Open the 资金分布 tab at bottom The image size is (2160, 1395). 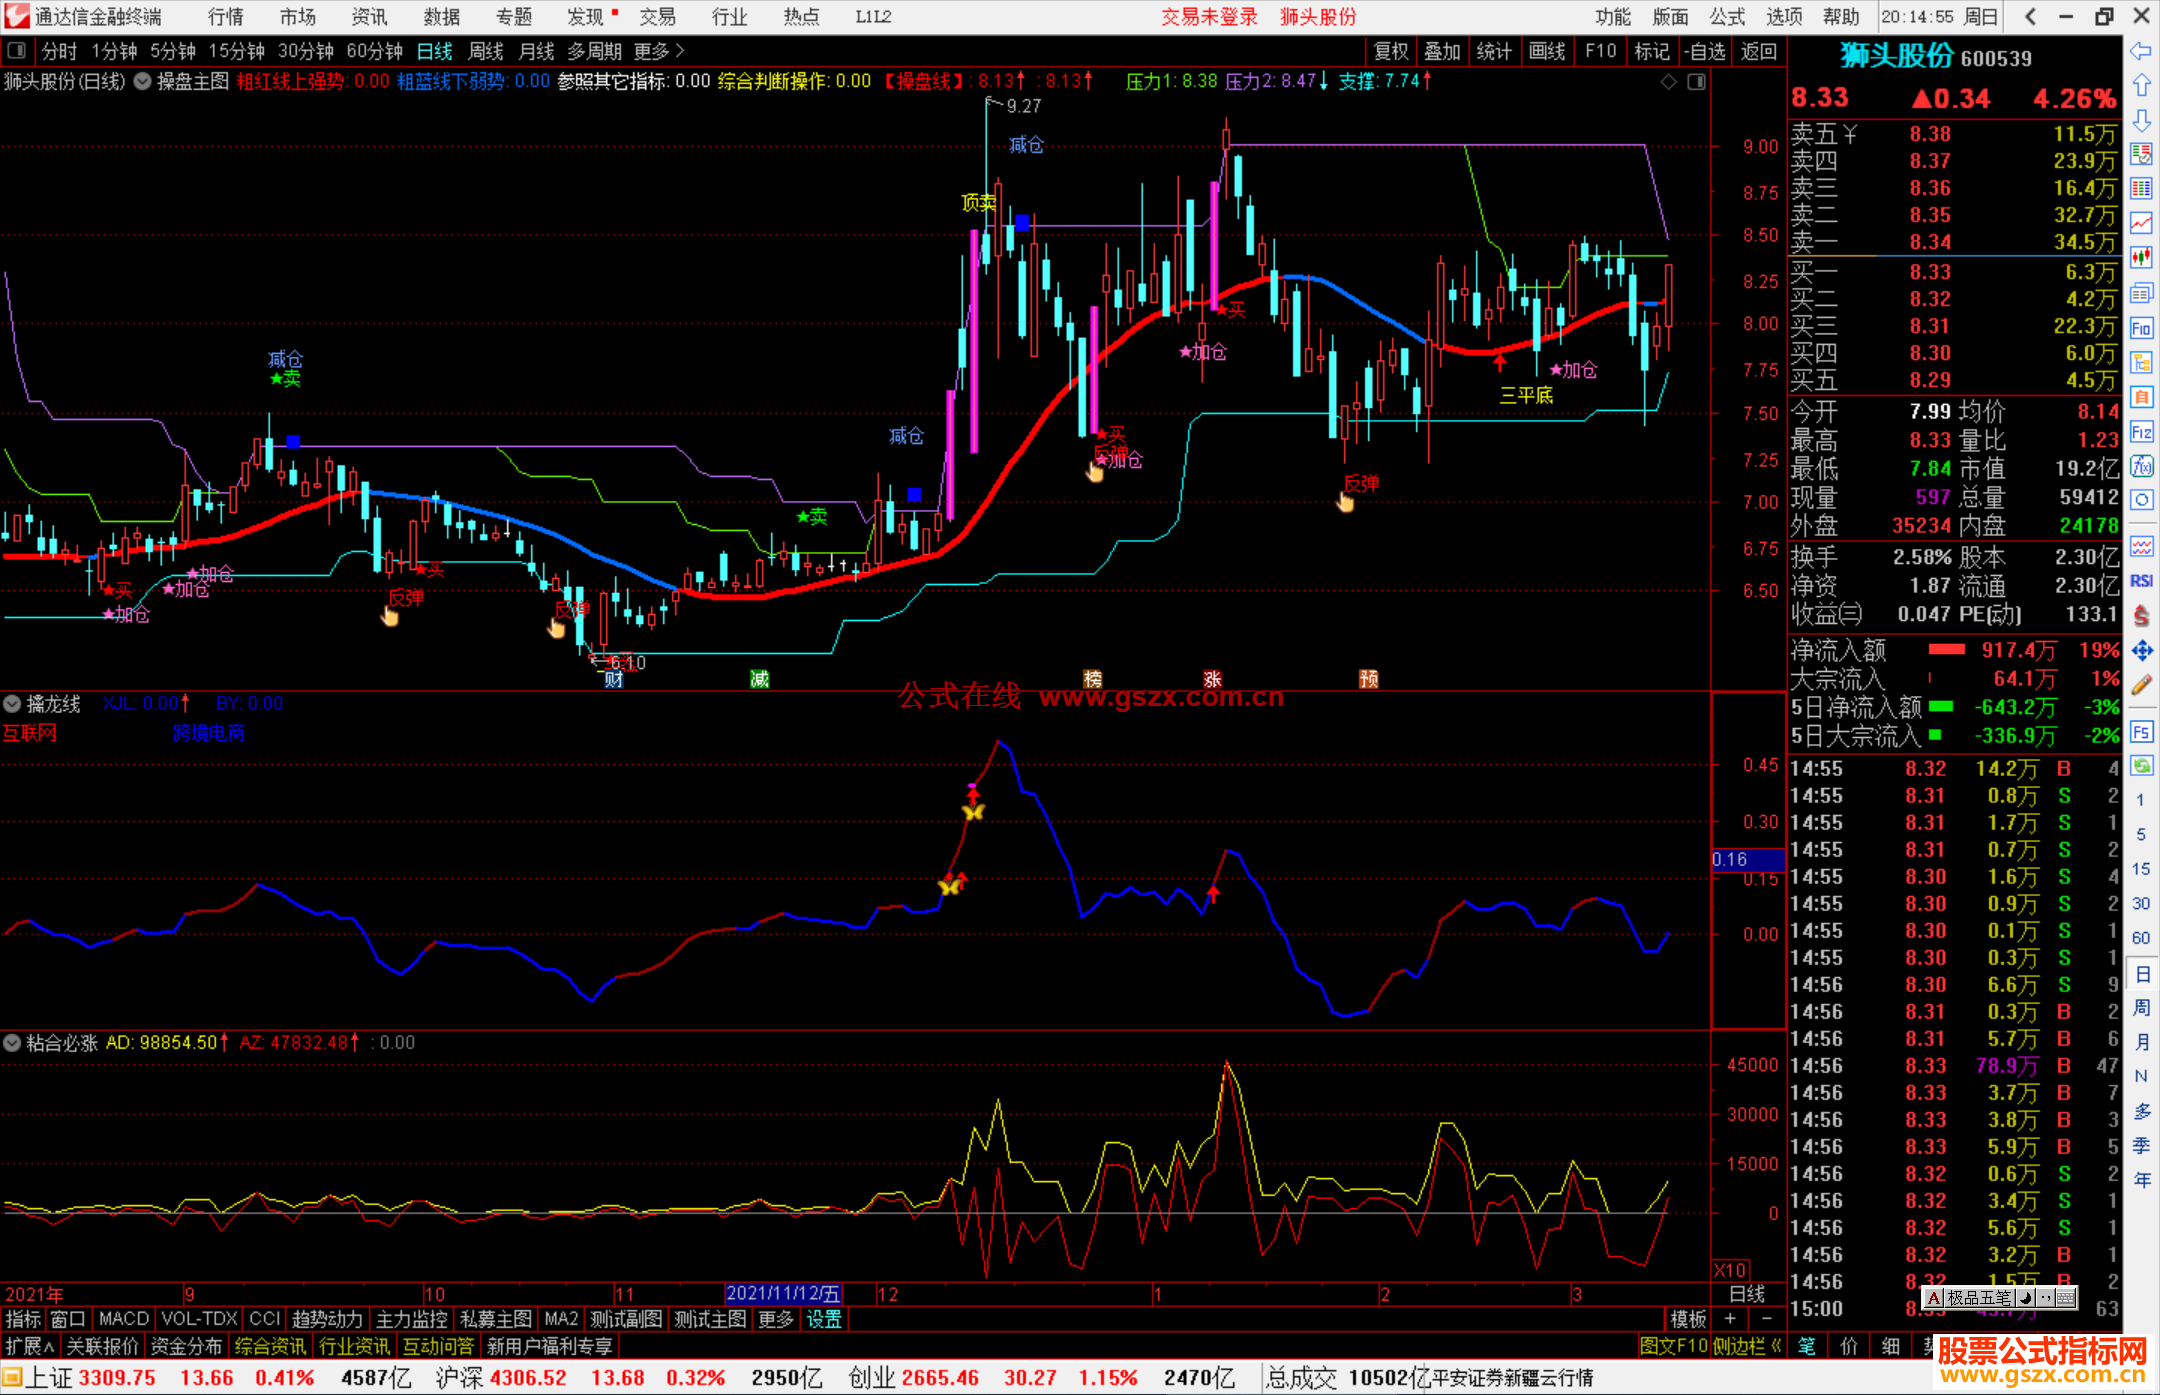pyautogui.click(x=186, y=1347)
